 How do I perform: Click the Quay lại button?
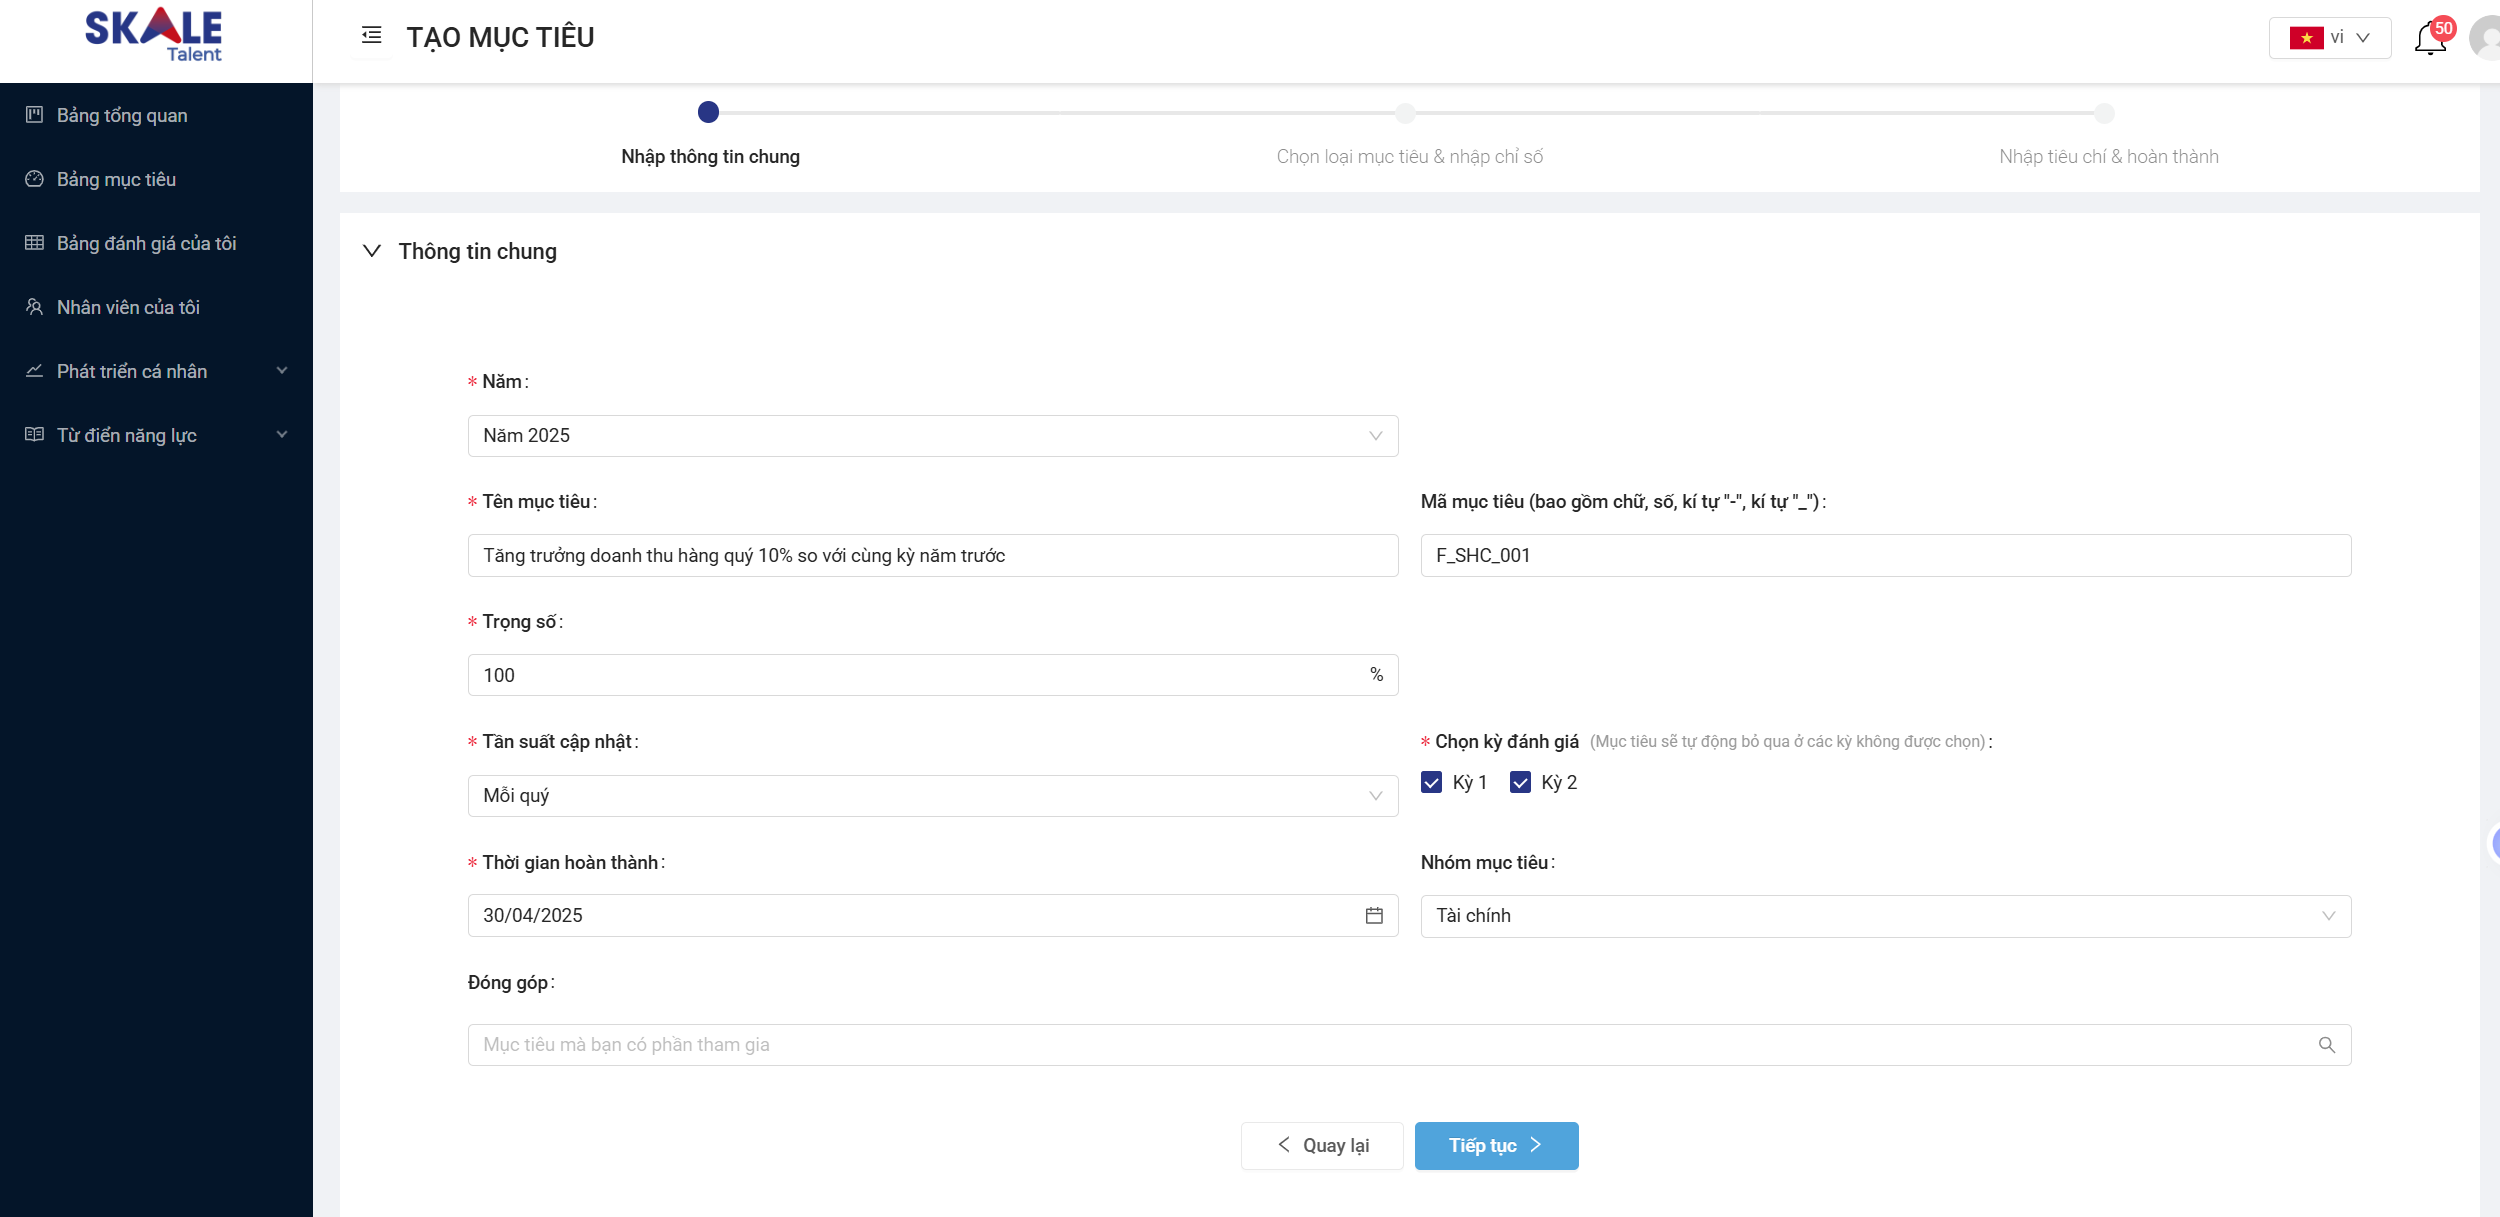coord(1322,1146)
